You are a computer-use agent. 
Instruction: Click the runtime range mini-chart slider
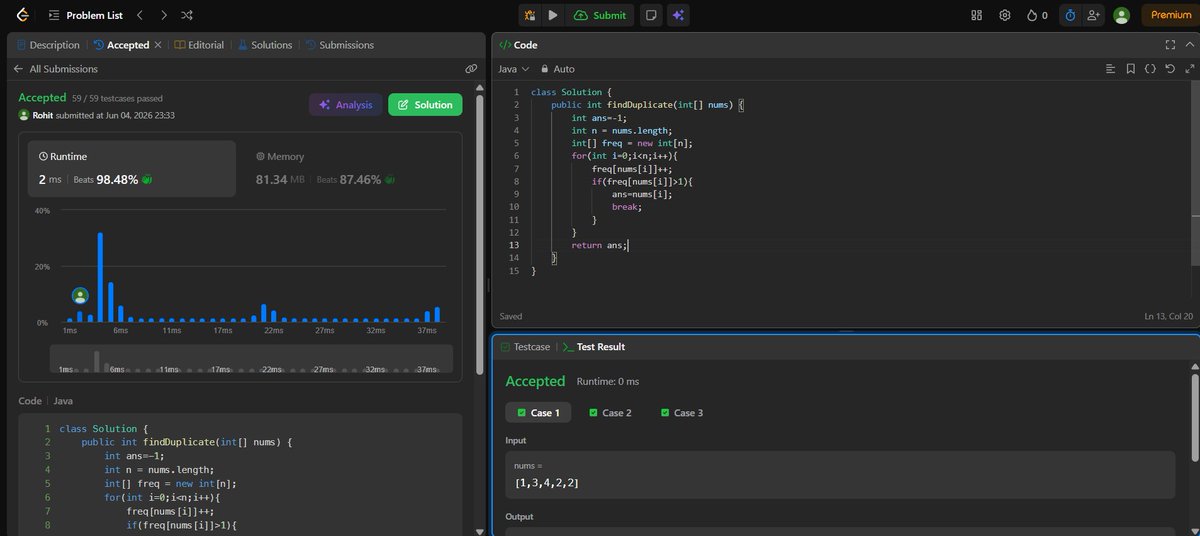[251, 359]
